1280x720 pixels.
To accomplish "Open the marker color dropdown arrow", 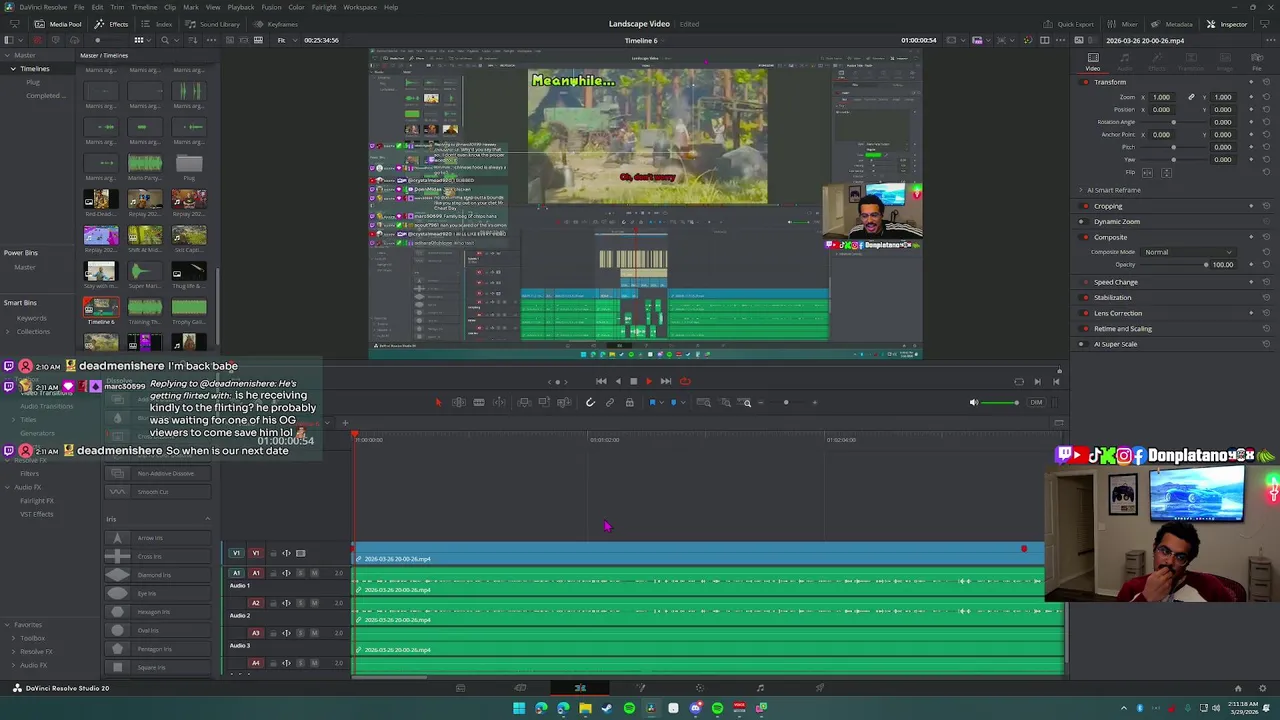I will [x=683, y=402].
